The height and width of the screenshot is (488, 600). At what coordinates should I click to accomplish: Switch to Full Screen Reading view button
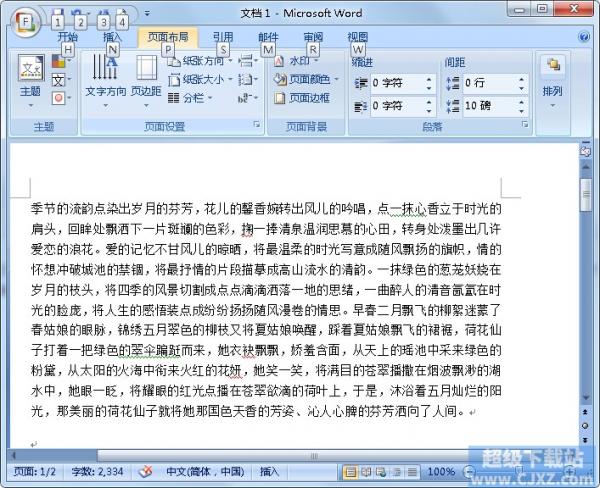point(366,472)
